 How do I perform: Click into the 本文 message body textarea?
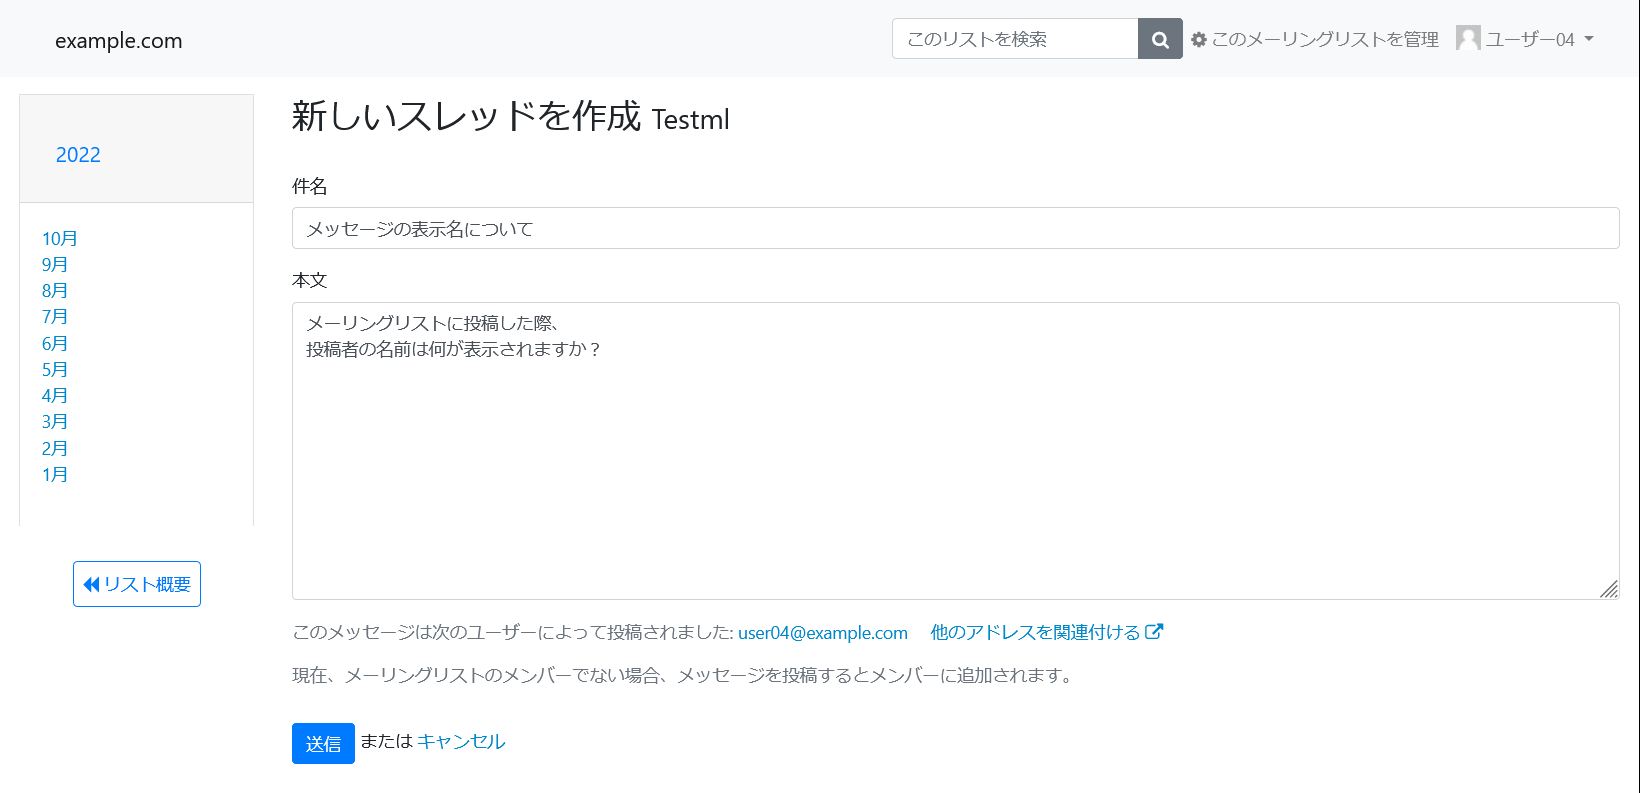click(955, 451)
